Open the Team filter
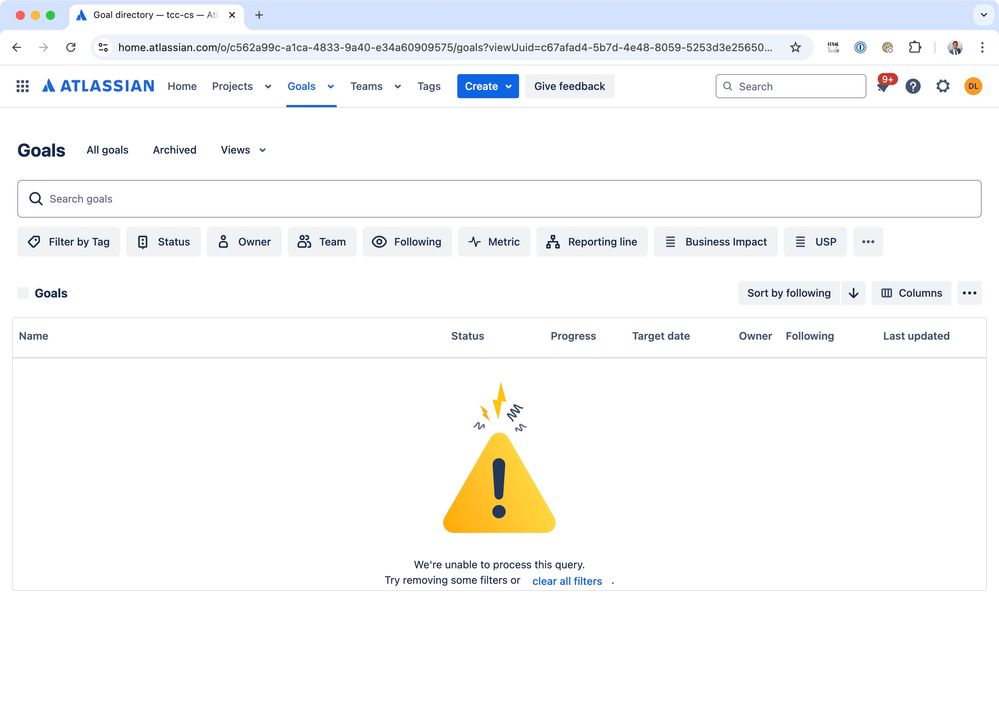This screenshot has width=999, height=711. 322,241
